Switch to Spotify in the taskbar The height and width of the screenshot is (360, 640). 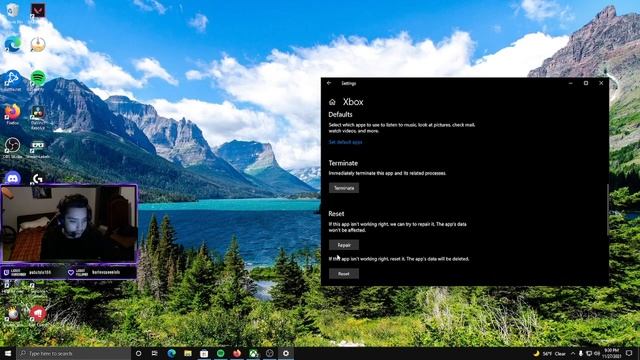220,353
